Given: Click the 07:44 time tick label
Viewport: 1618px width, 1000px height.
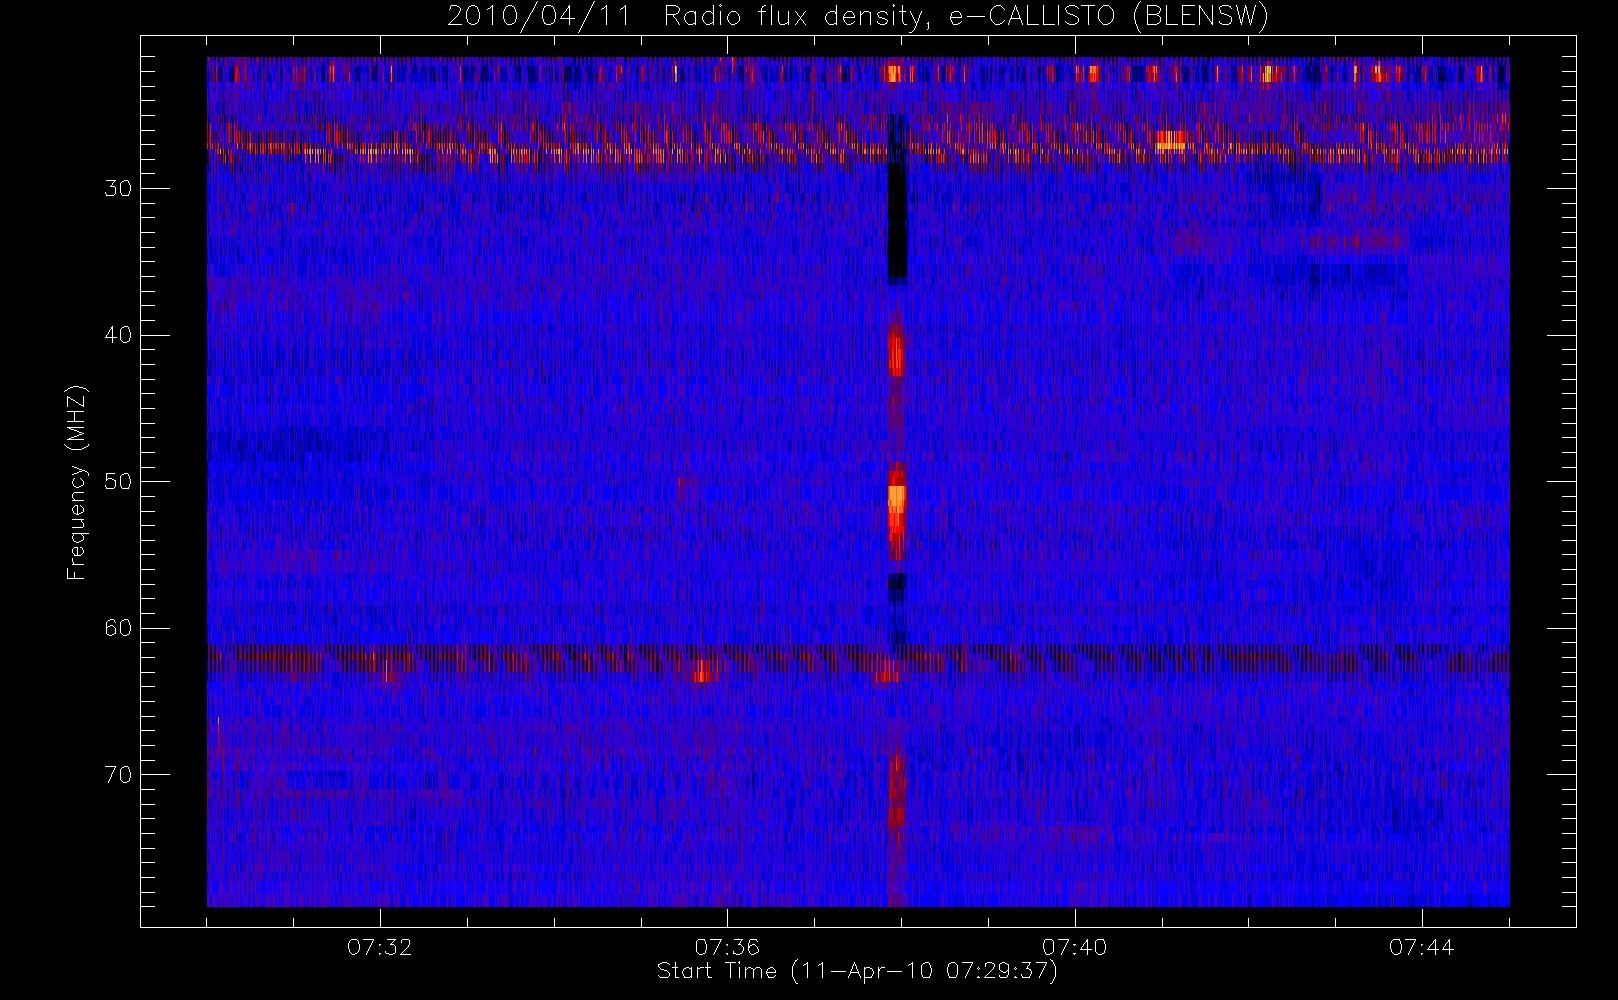Looking at the screenshot, I should point(1421,947).
